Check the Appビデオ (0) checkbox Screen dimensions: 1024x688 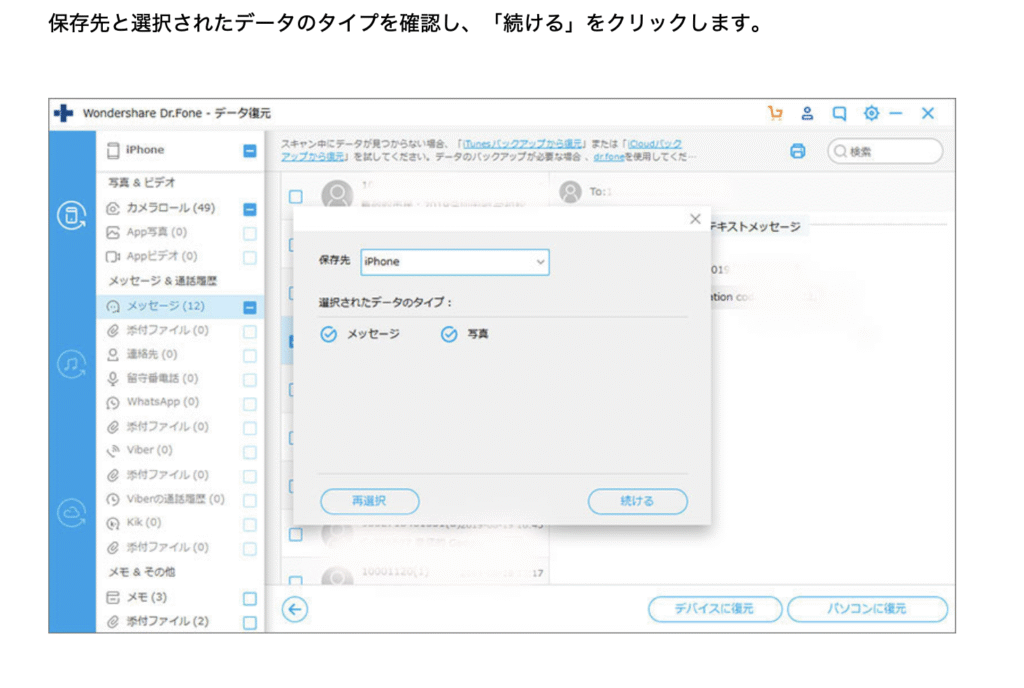pos(249,257)
